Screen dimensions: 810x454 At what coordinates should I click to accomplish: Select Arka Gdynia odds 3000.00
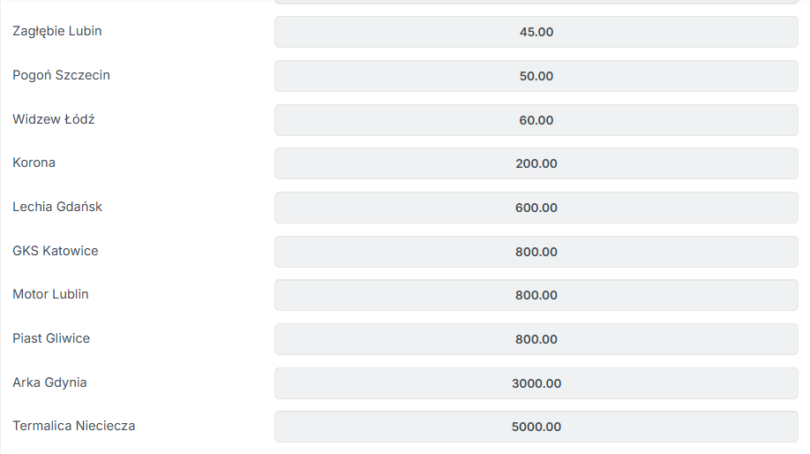536,383
